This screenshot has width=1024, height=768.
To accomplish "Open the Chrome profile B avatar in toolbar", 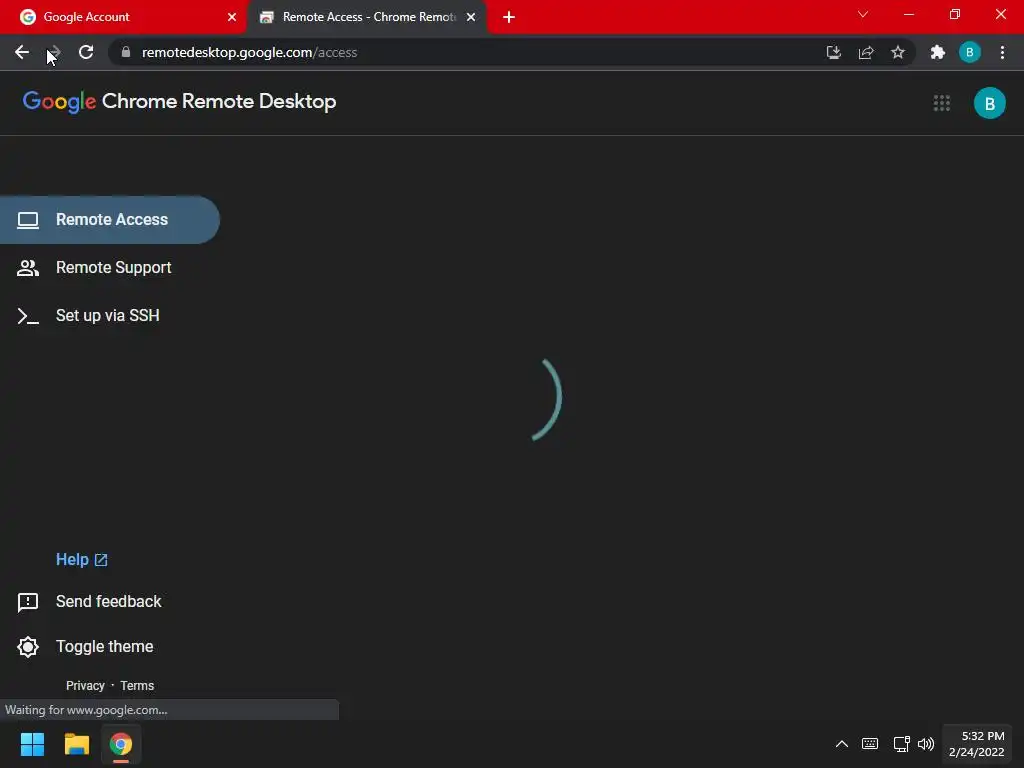I will click(969, 52).
